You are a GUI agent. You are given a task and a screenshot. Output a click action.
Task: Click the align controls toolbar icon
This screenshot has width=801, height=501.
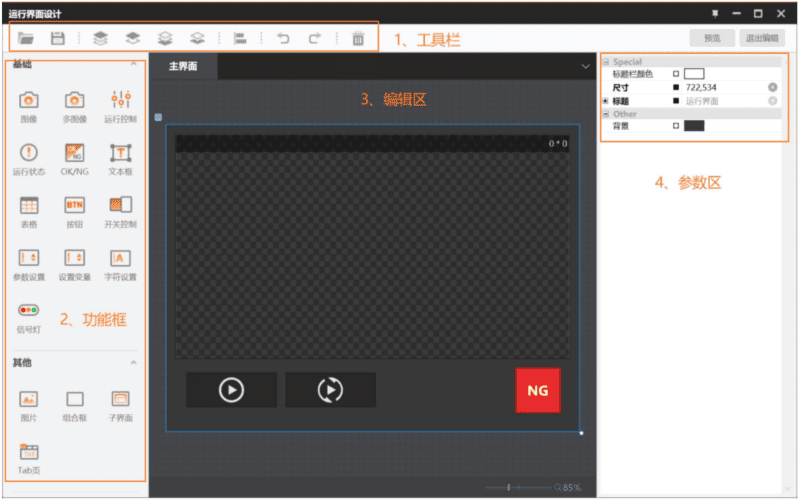pos(240,38)
